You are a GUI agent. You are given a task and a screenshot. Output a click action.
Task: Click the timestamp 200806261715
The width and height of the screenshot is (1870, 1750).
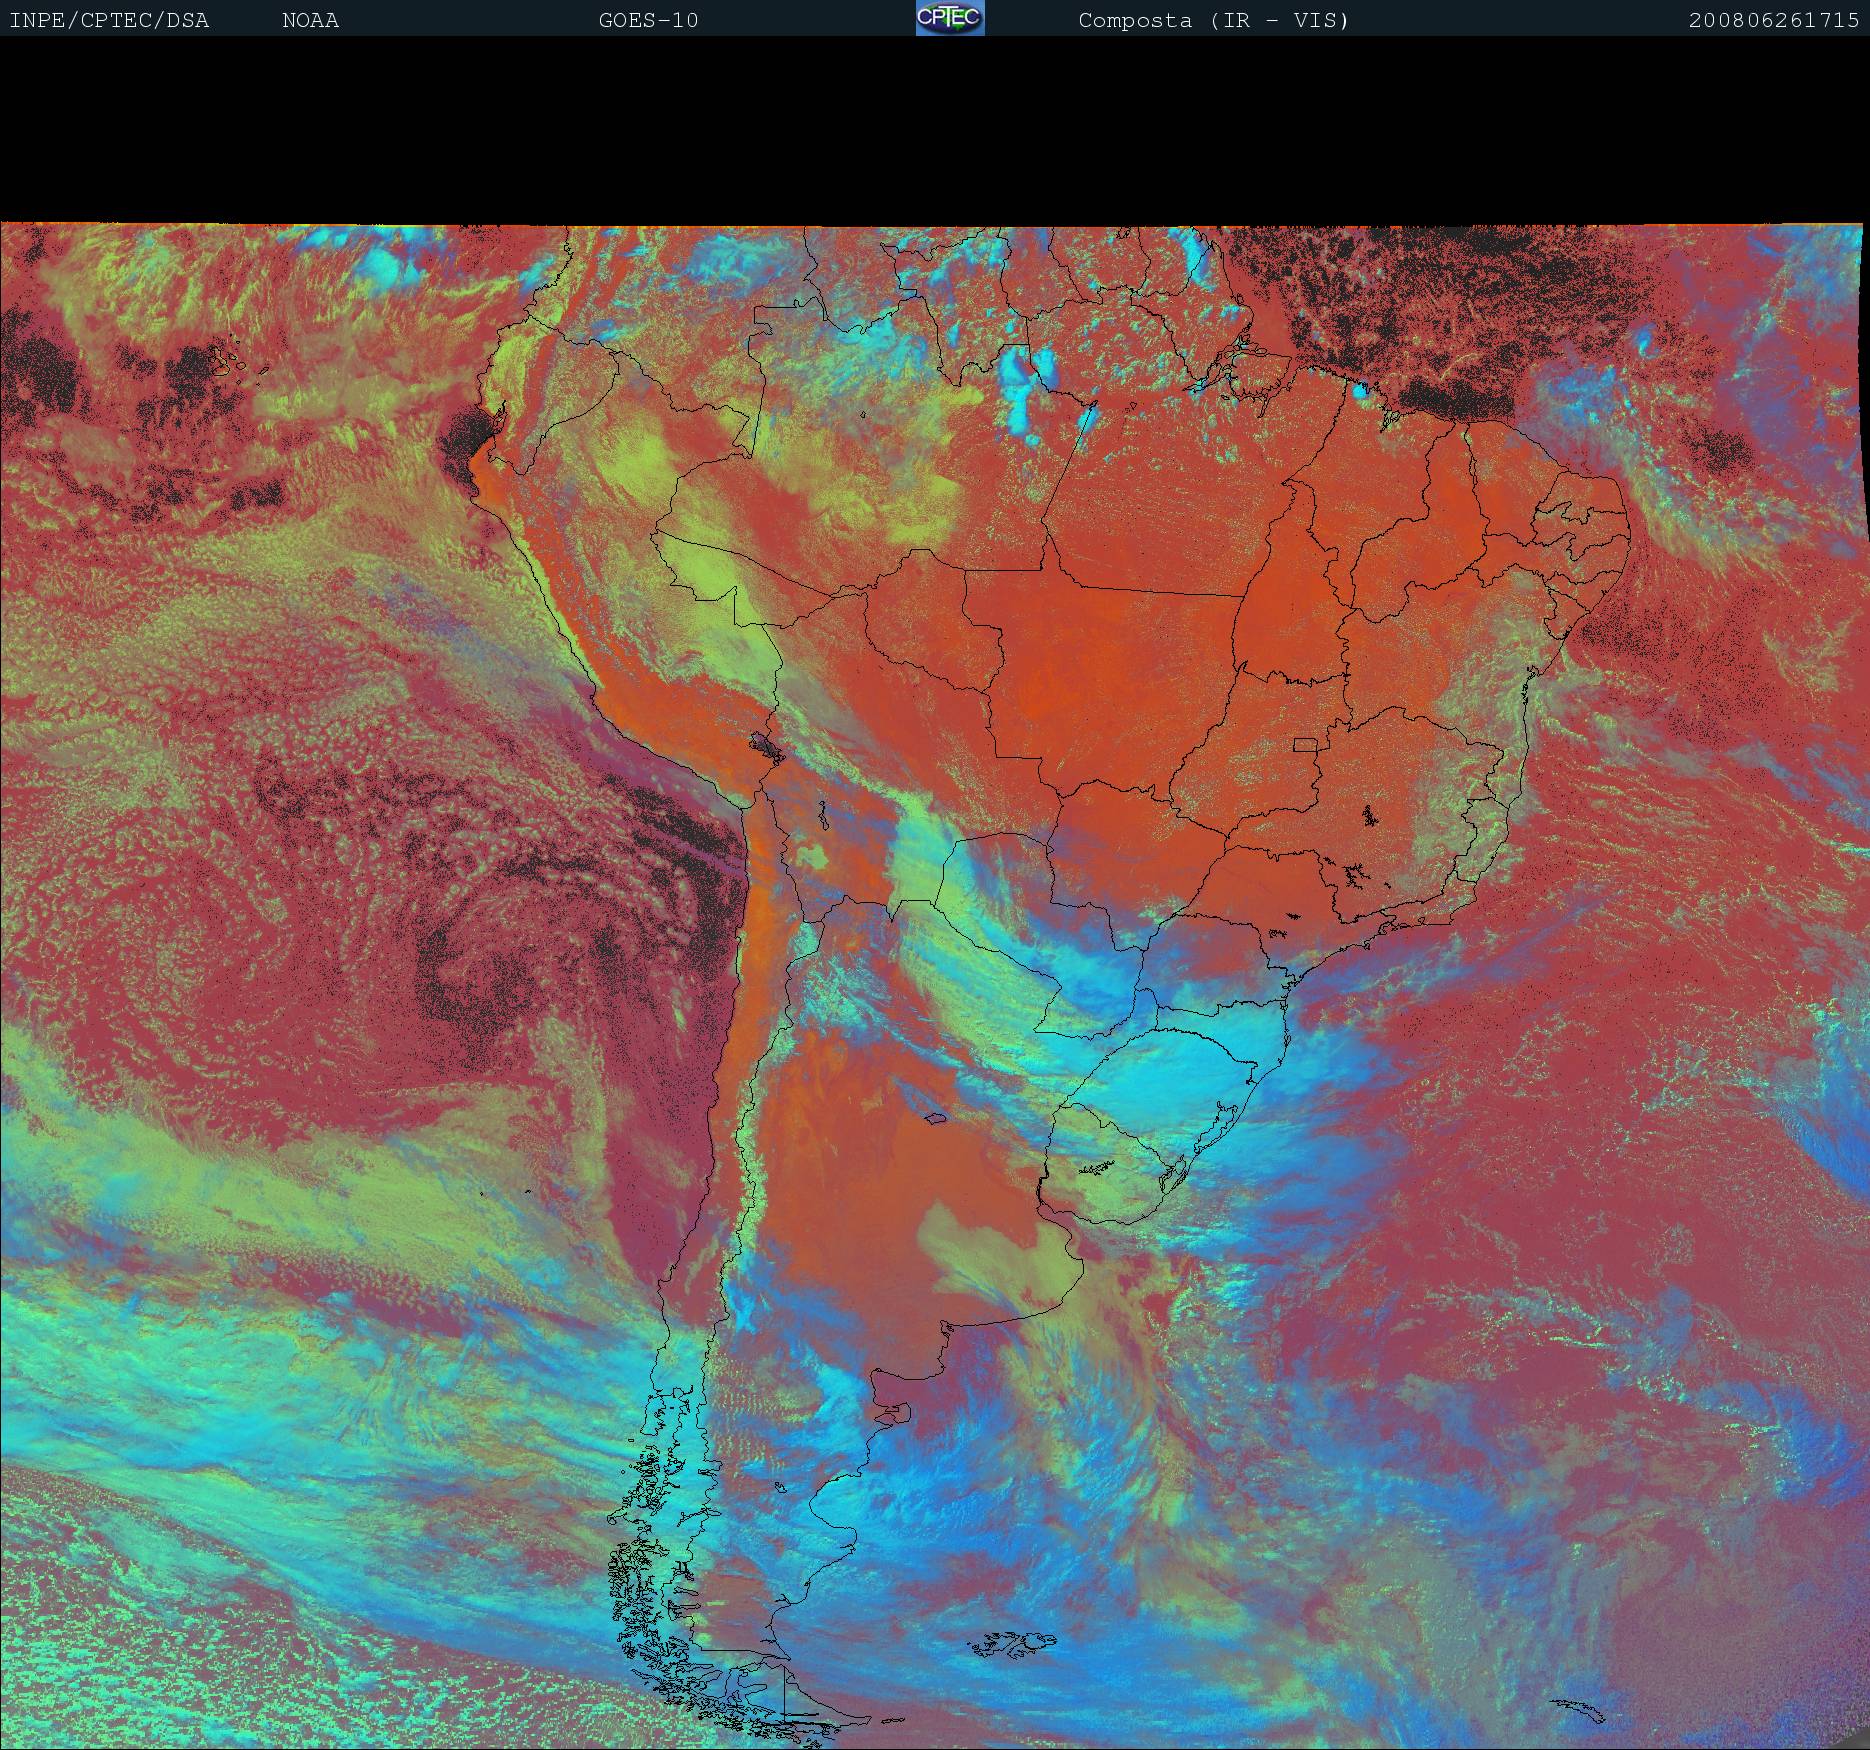pos(1774,20)
